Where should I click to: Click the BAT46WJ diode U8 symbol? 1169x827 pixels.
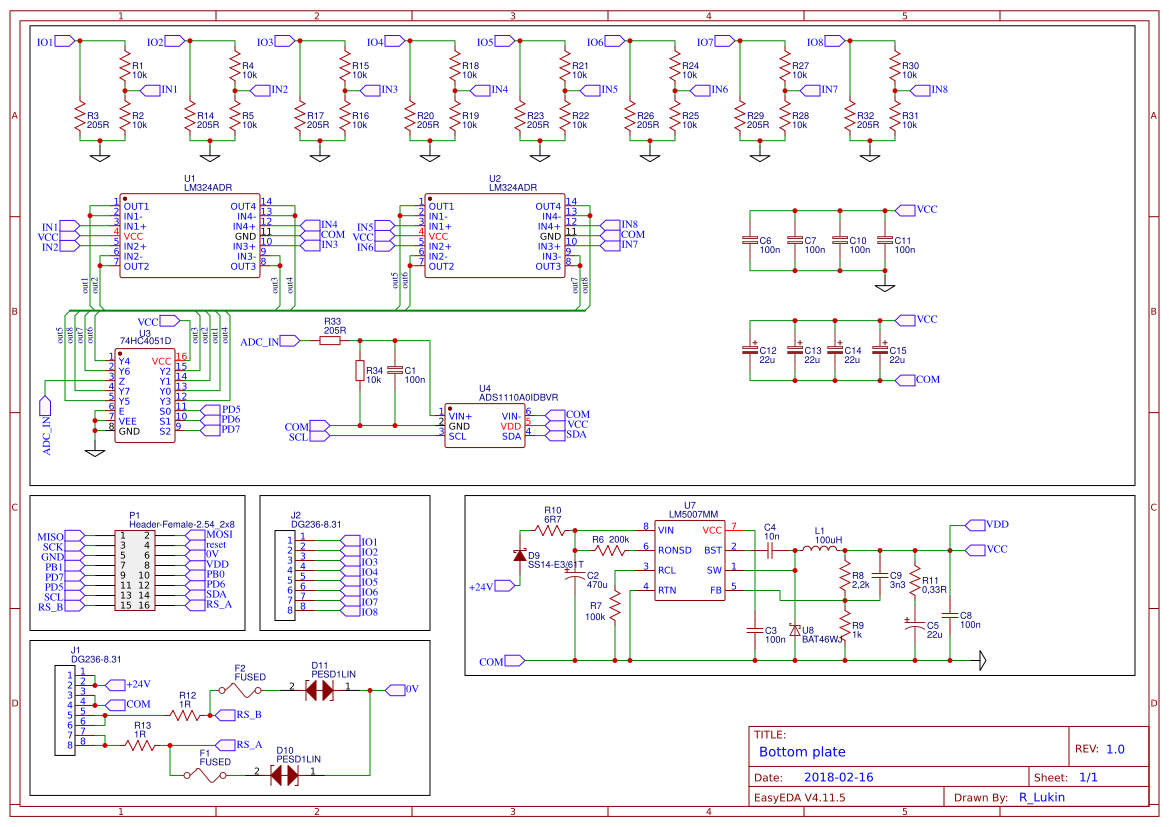(795, 631)
